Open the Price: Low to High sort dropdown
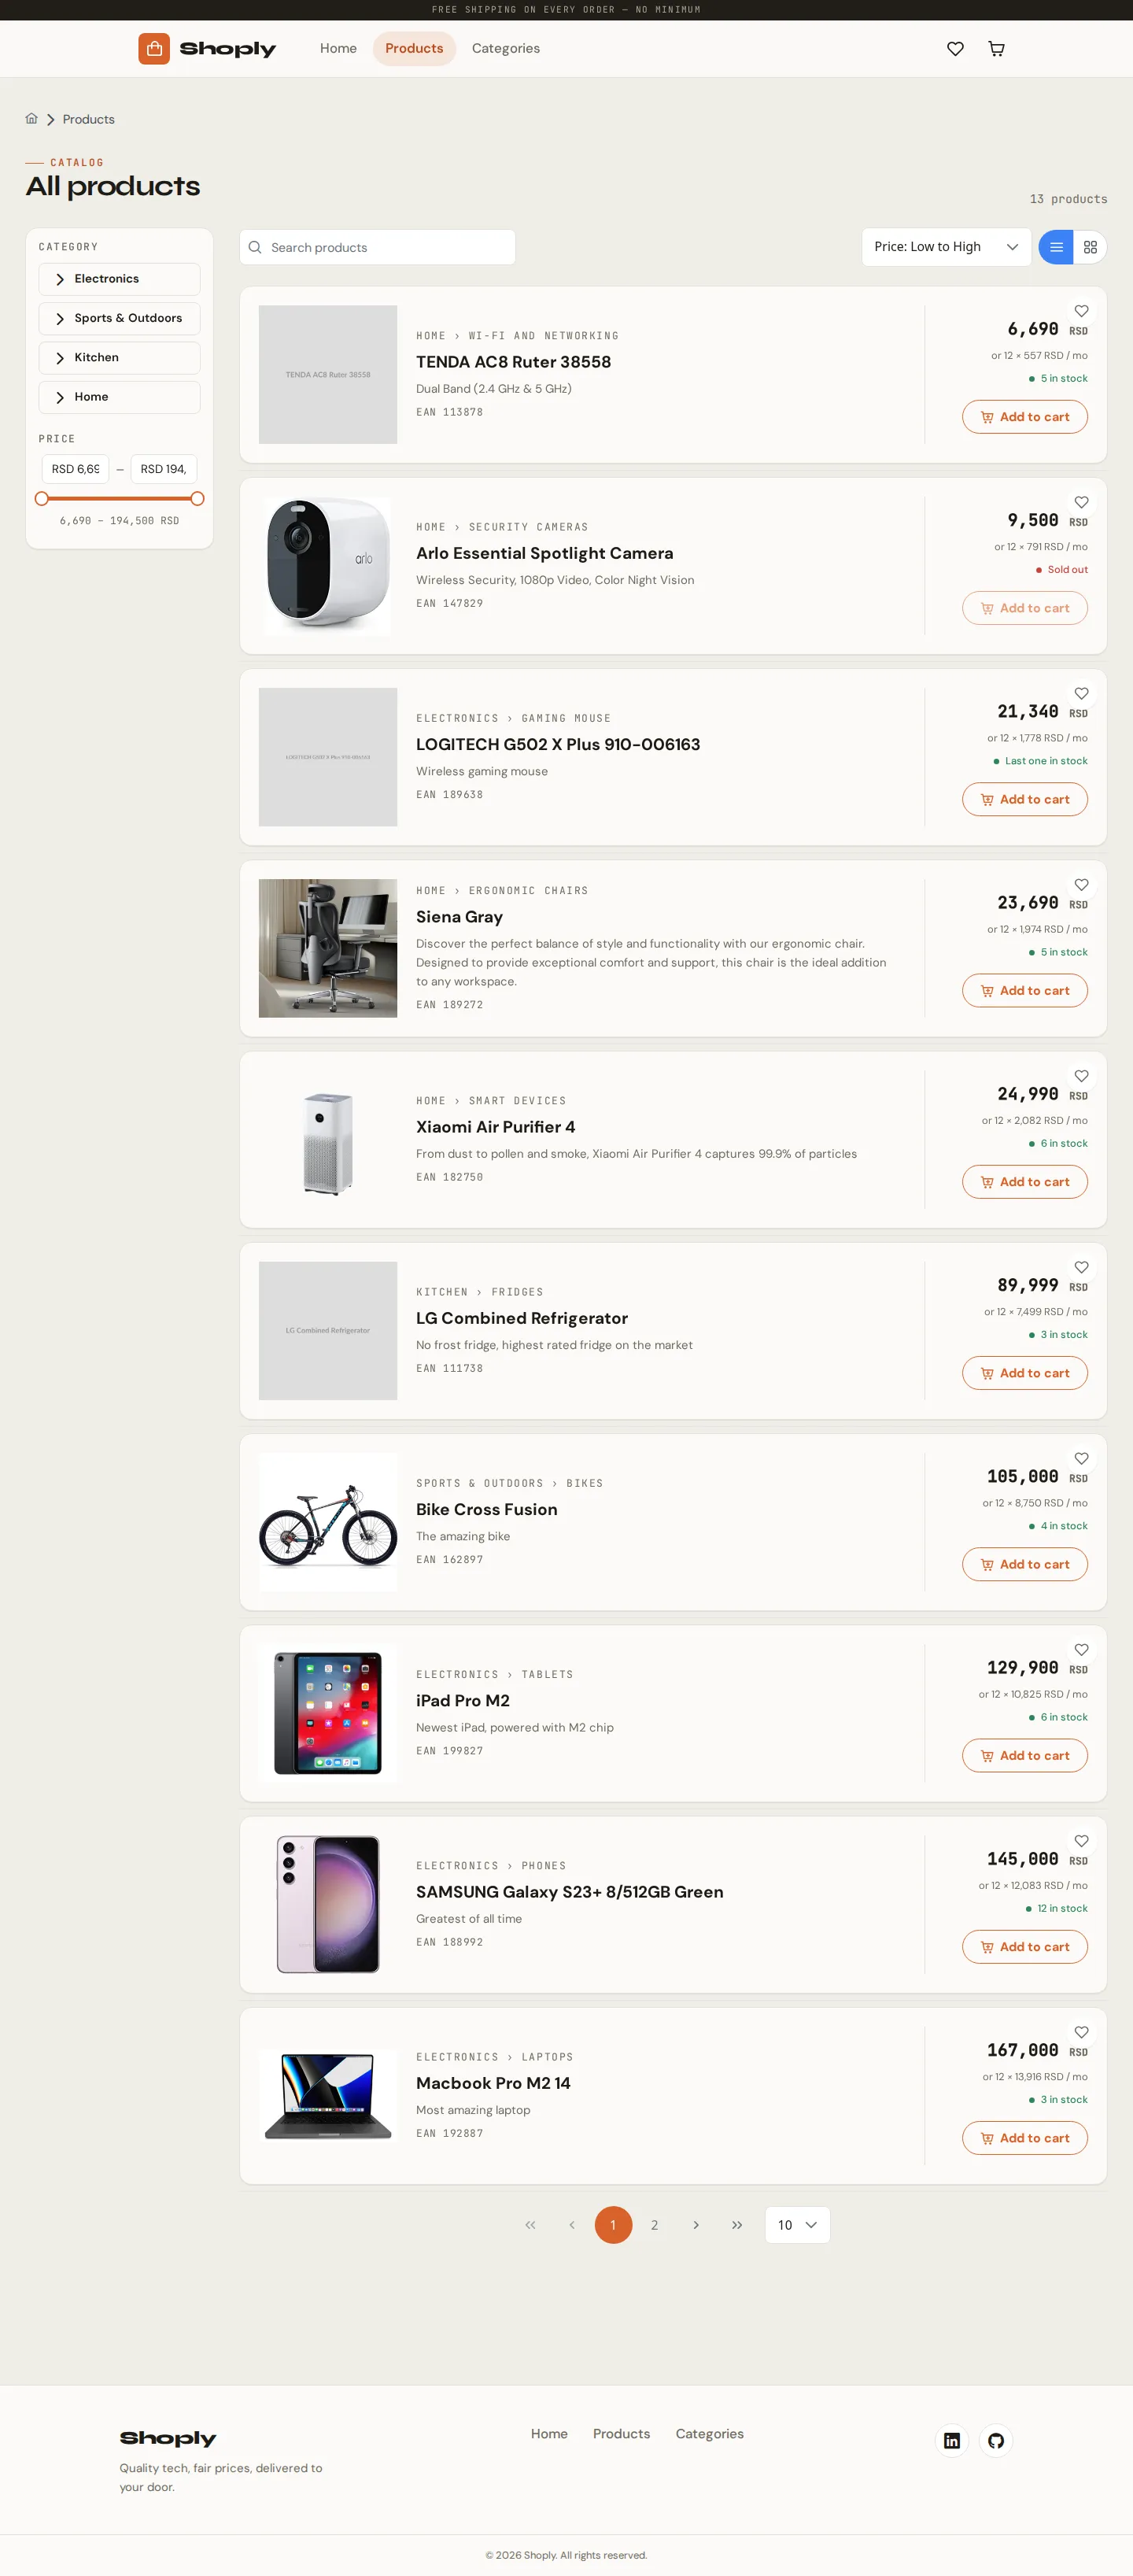1133x2576 pixels. pyautogui.click(x=946, y=247)
